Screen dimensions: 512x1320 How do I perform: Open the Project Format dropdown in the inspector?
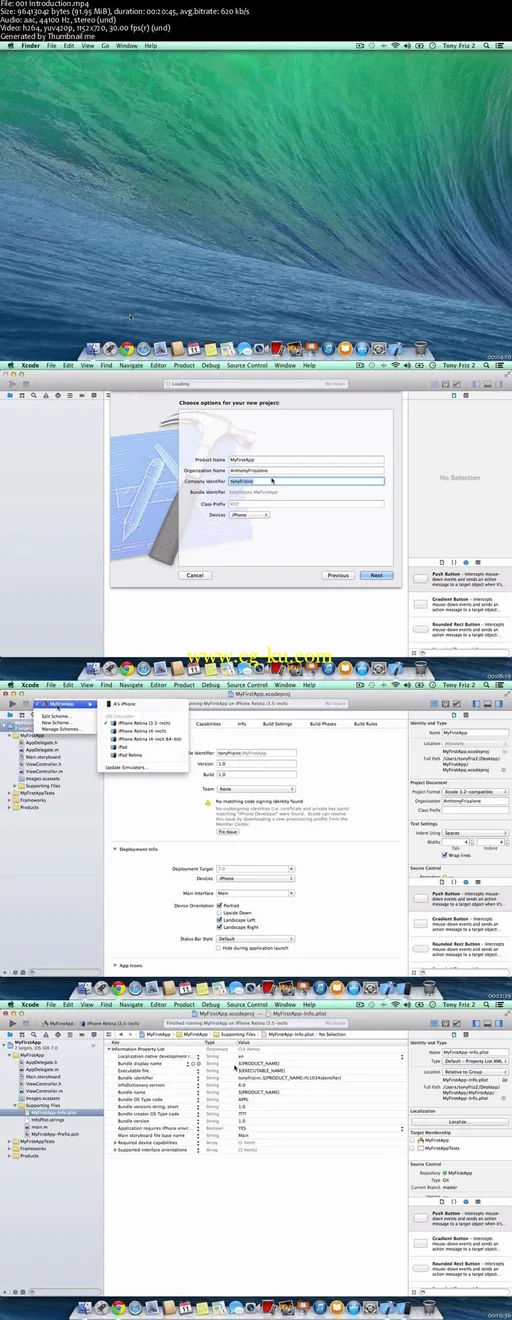coord(474,791)
